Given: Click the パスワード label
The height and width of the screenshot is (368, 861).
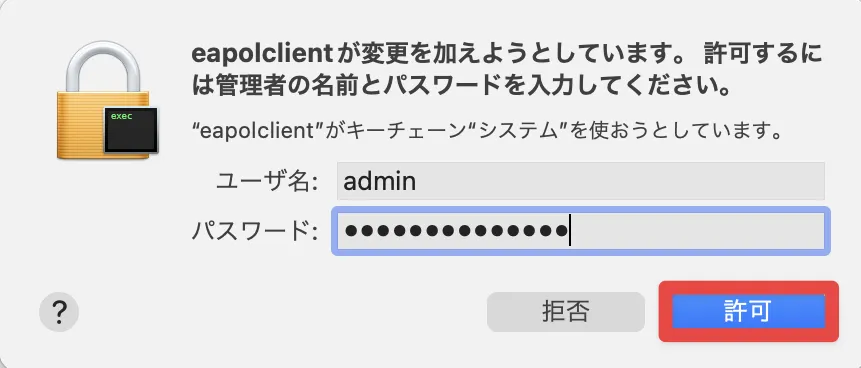Looking at the screenshot, I should pos(255,232).
